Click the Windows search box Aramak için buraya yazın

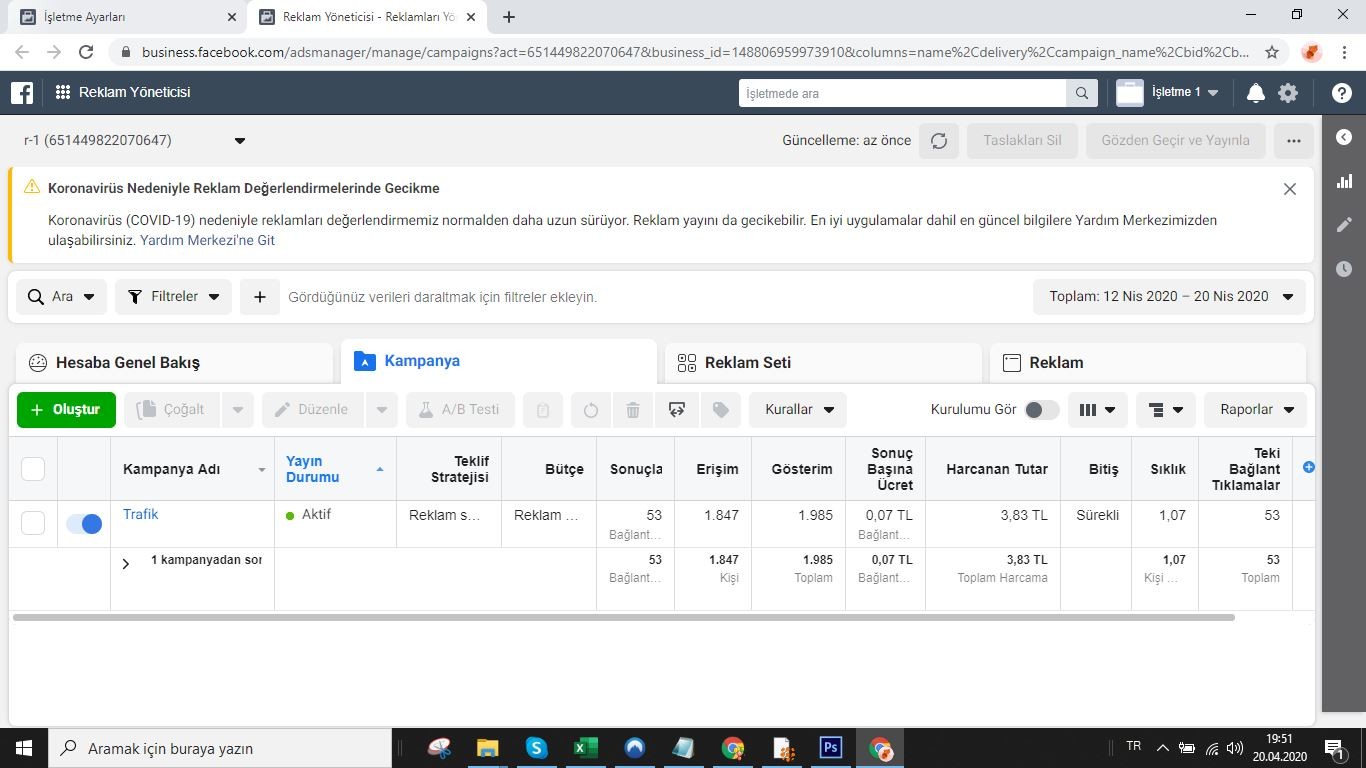[220, 748]
